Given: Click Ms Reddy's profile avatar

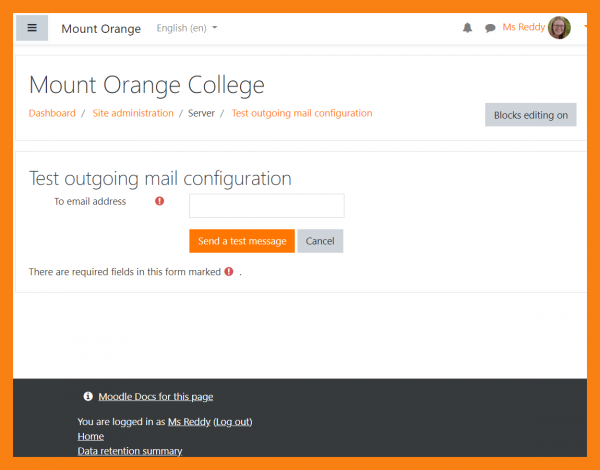Looking at the screenshot, I should point(560,28).
